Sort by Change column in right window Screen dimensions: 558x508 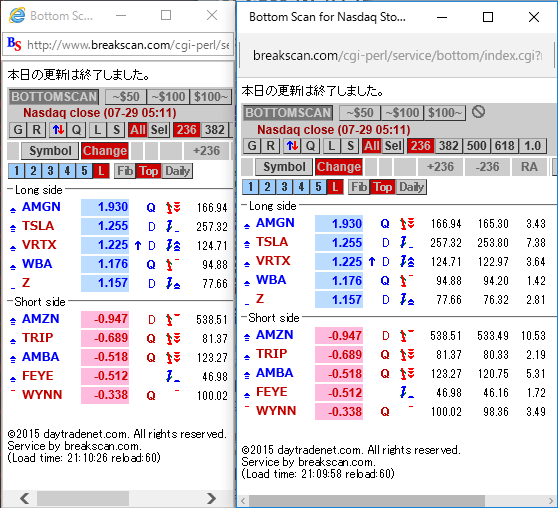(338, 167)
